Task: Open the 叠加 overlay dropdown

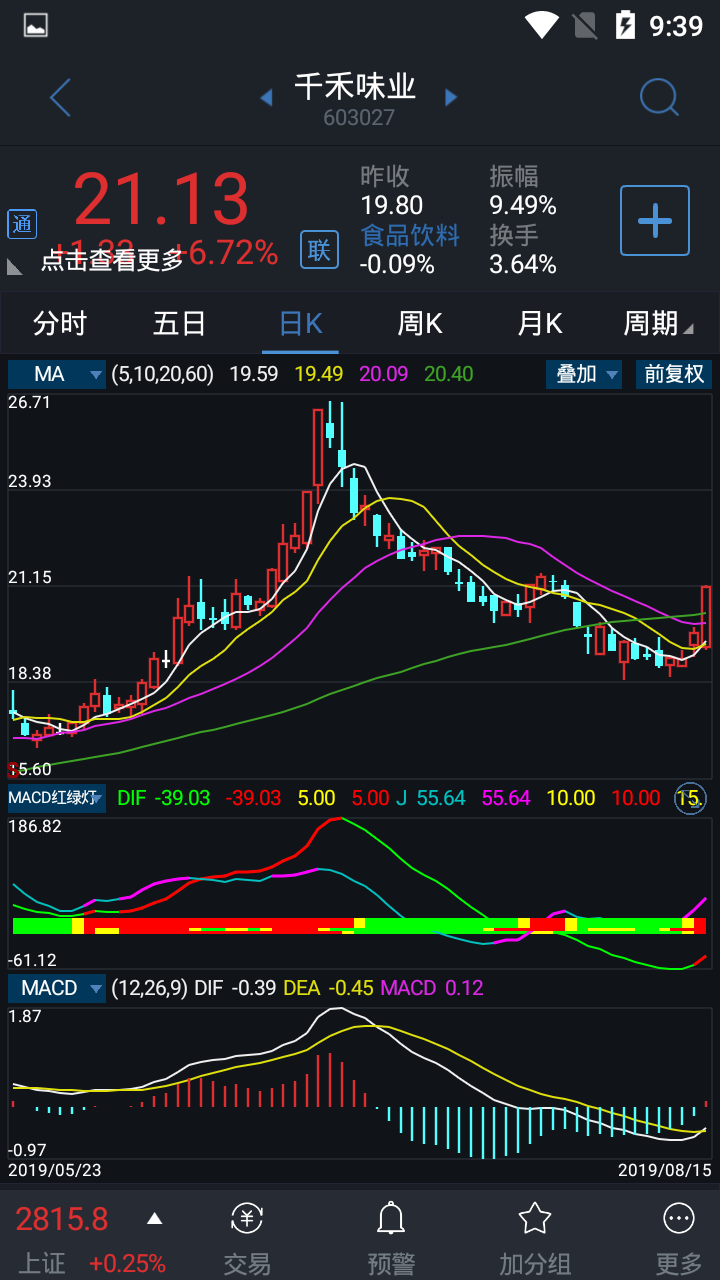Action: (x=584, y=374)
